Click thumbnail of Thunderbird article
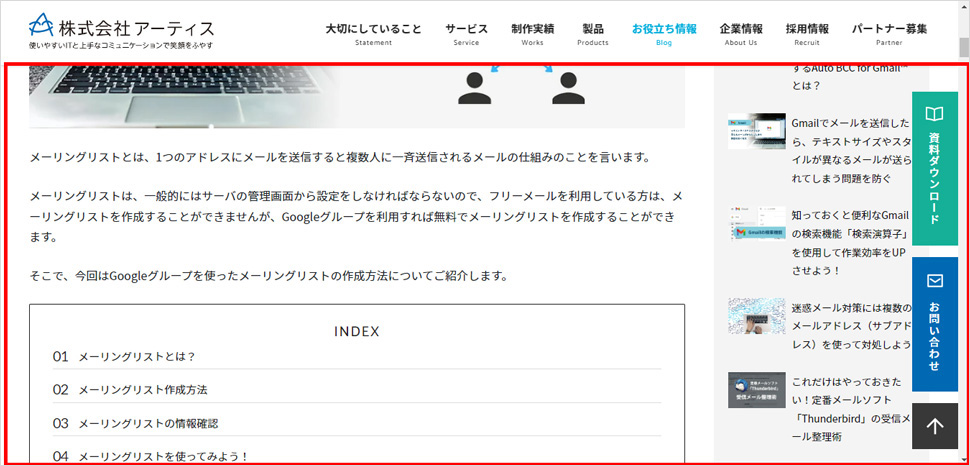Viewport: 970px width, 466px height. [x=757, y=390]
